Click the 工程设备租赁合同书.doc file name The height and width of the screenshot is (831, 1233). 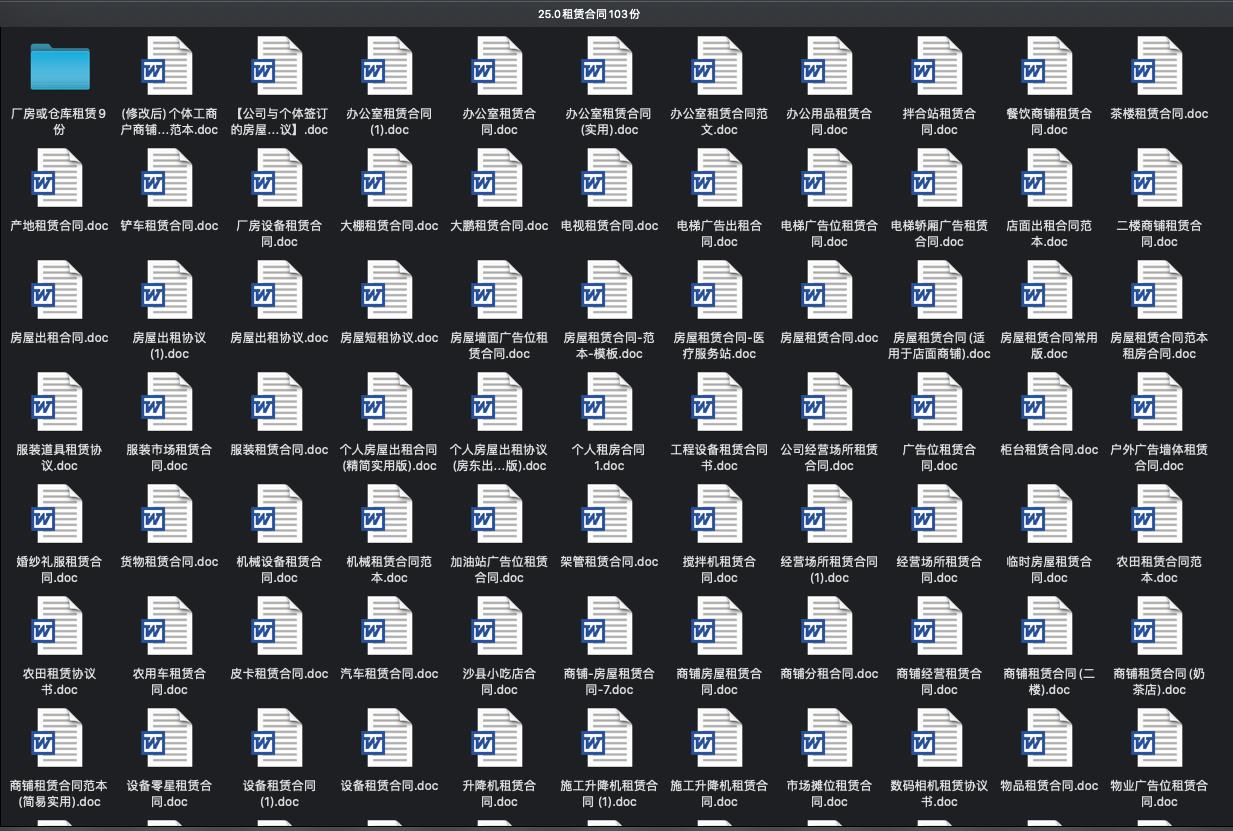tap(719, 458)
